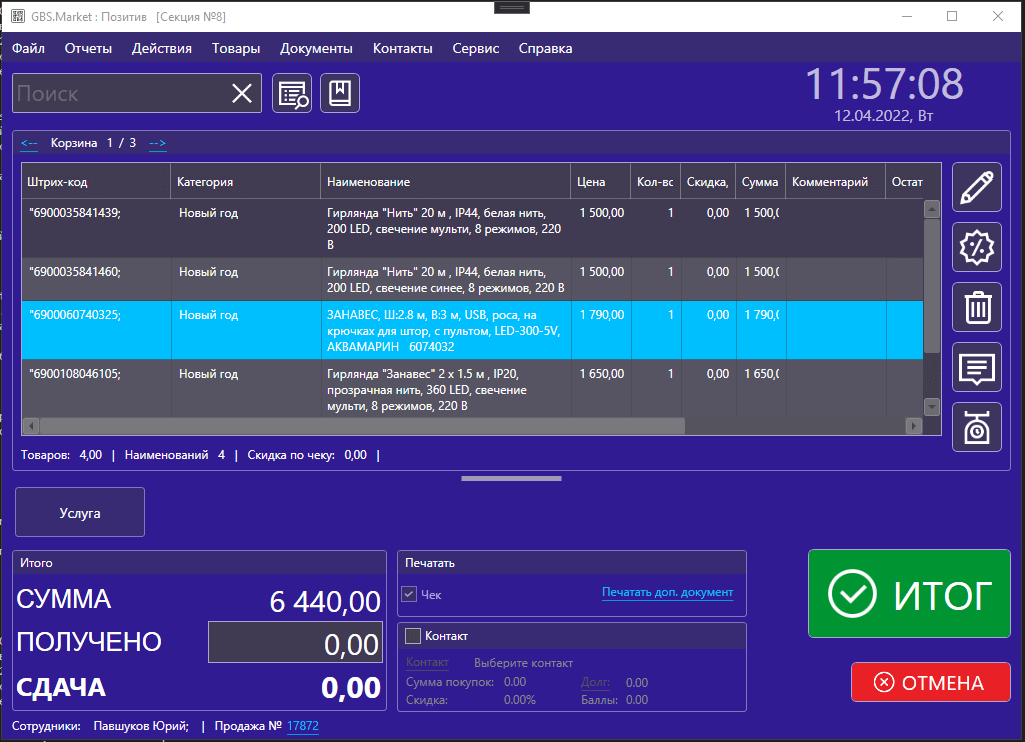This screenshot has height=742, width=1025.
Task: Click the ПОЛУЧЕНО amount input field
Action: click(x=295, y=642)
